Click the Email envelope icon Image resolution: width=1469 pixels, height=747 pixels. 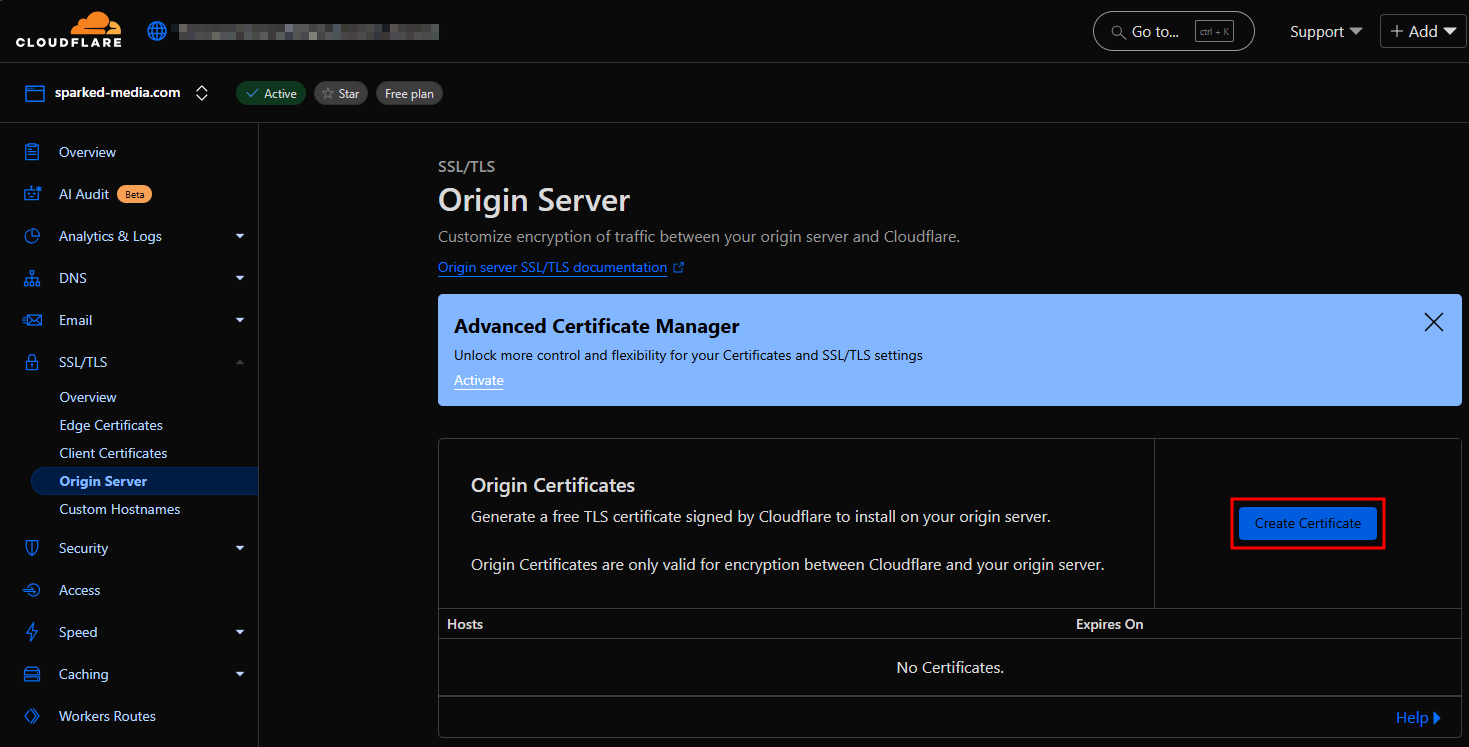[33, 320]
